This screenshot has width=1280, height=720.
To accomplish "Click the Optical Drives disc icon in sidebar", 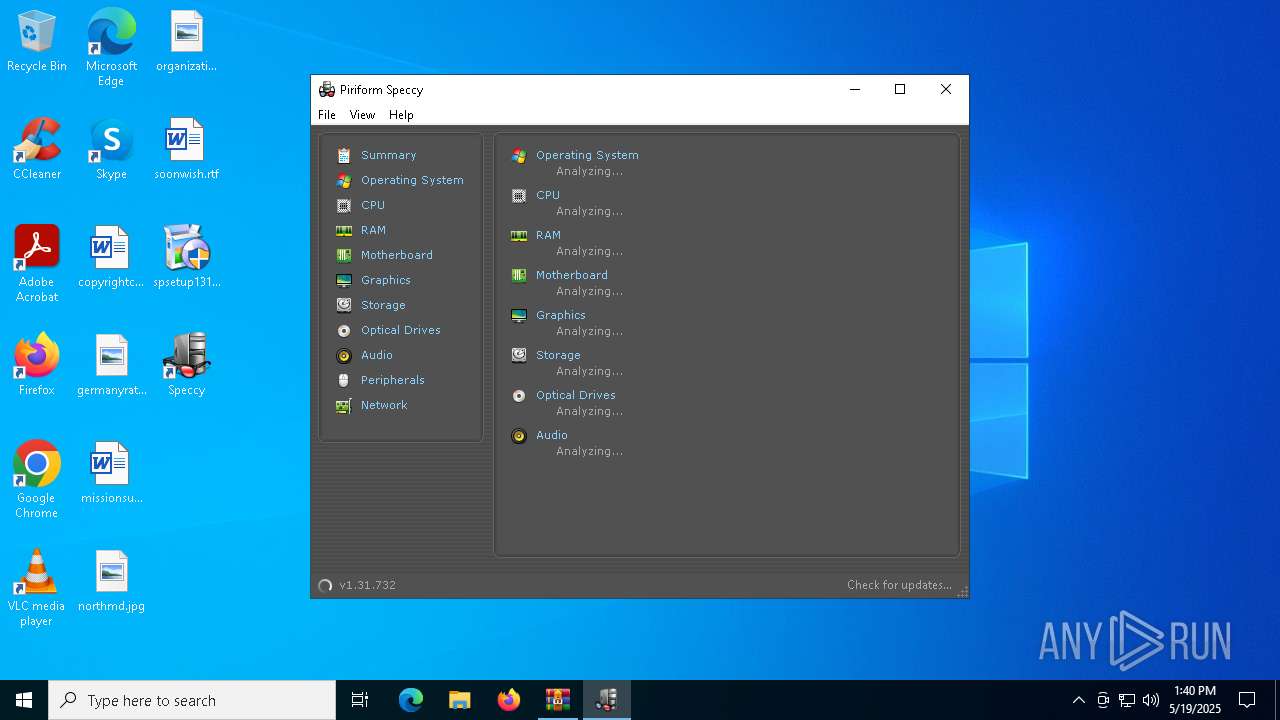I will tap(344, 330).
